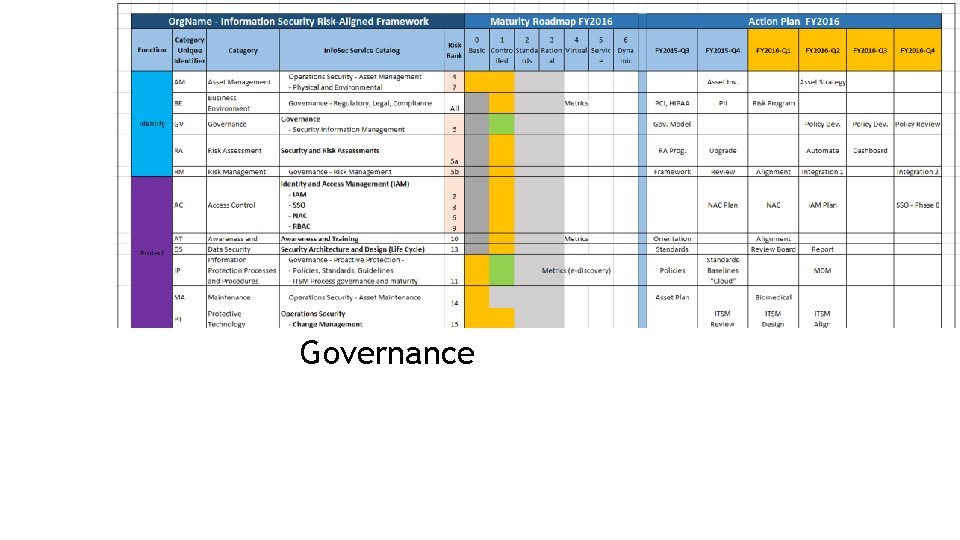Select the purple Protect function cell

[152, 252]
